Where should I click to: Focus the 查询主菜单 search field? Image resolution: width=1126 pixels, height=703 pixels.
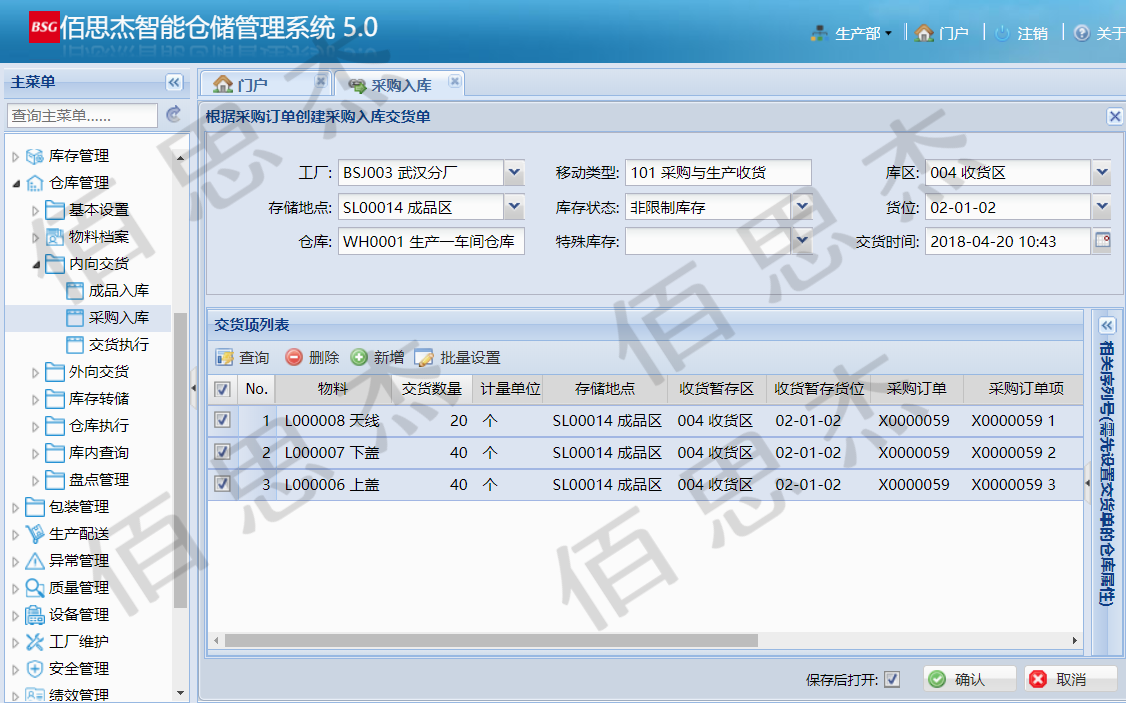[x=82, y=115]
